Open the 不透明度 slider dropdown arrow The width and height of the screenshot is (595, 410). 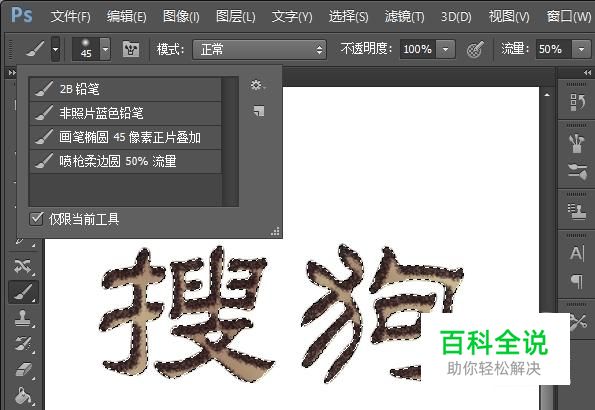click(445, 49)
